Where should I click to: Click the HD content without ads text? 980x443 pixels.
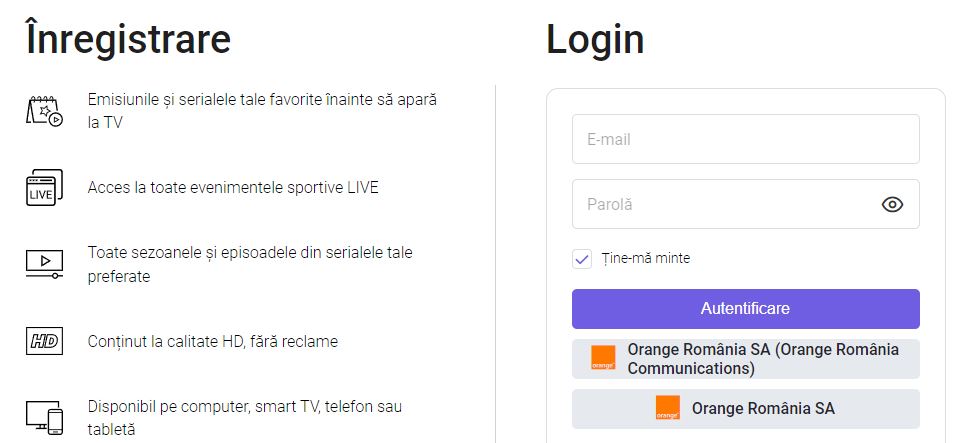point(213,341)
